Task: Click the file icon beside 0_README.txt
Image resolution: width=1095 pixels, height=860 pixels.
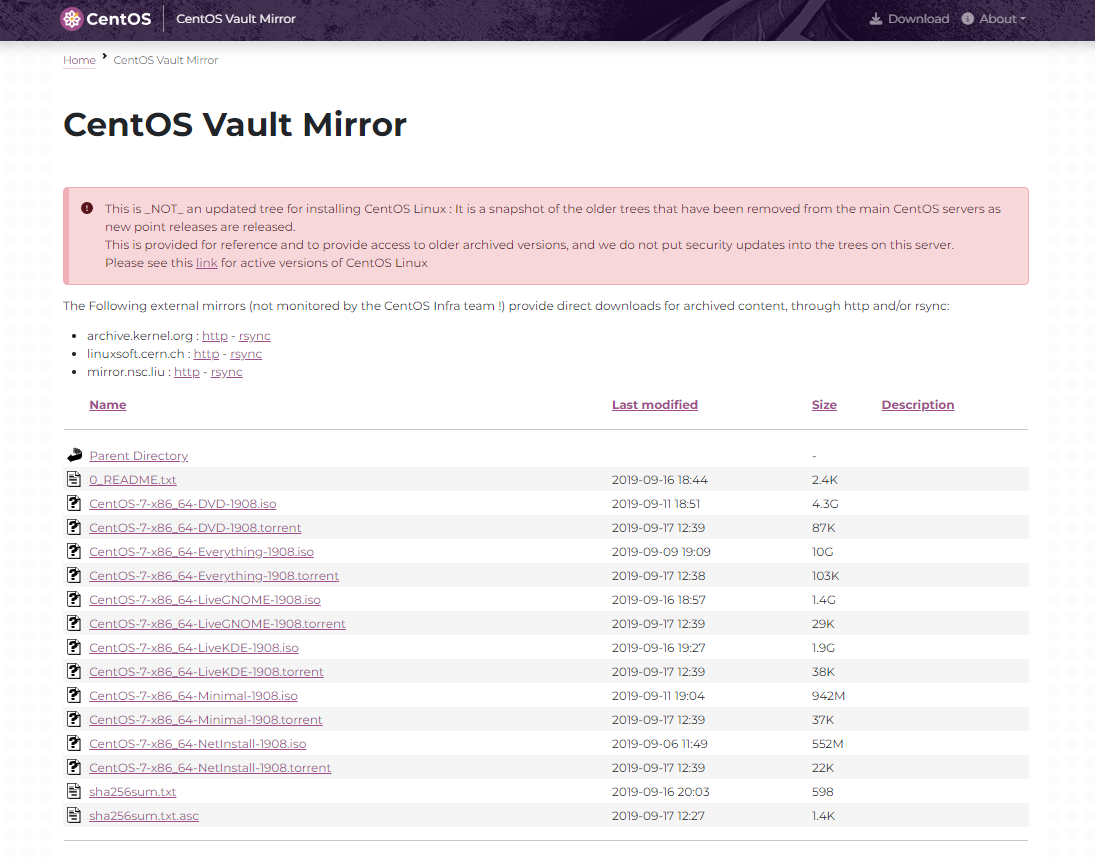Action: click(74, 479)
